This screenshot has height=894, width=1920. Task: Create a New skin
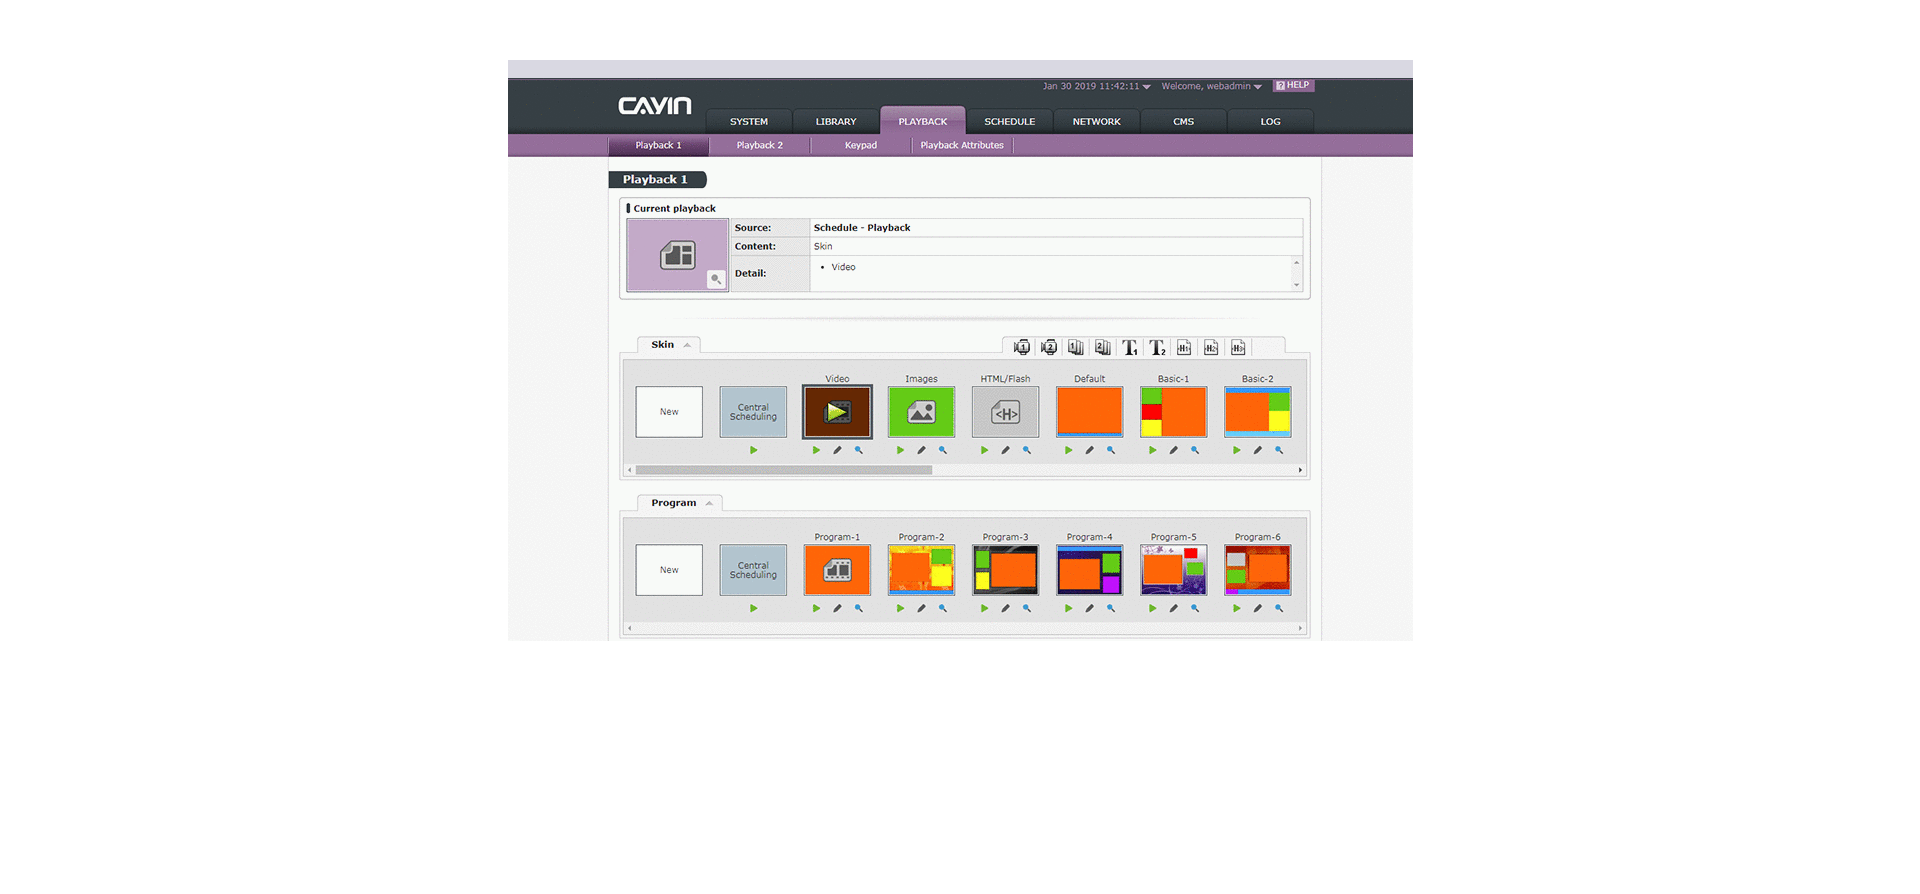[669, 412]
